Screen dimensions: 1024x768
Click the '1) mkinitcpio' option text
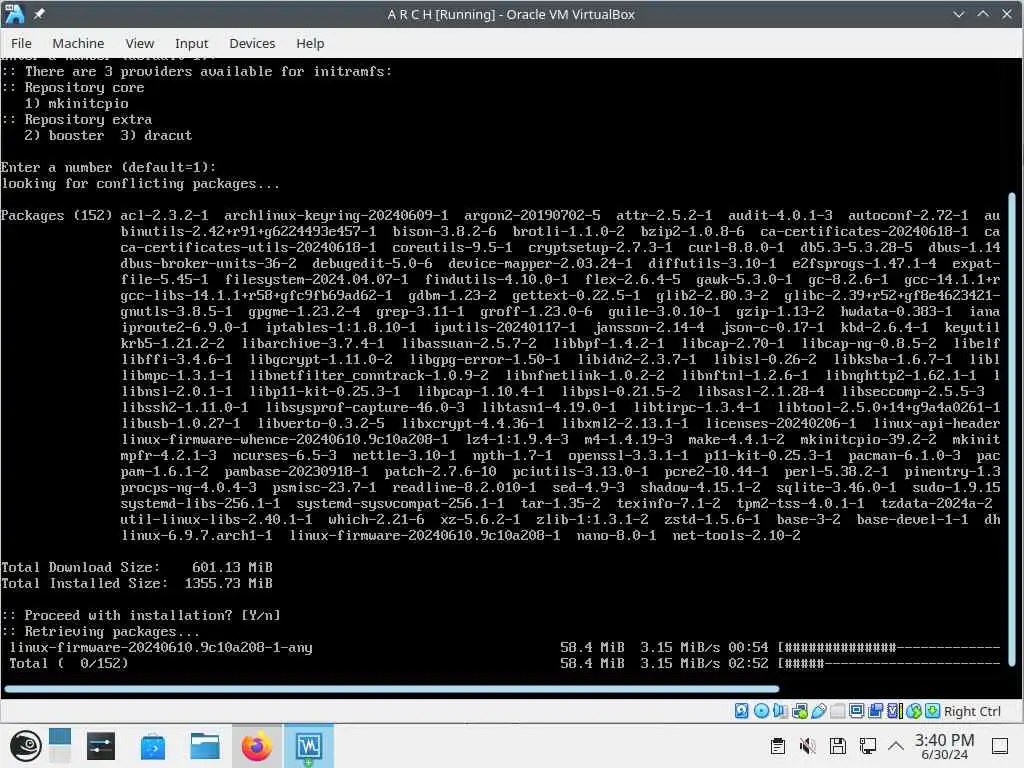[76, 103]
